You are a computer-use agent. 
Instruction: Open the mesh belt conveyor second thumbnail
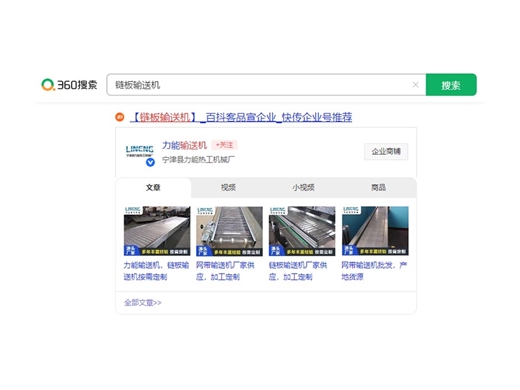(229, 231)
